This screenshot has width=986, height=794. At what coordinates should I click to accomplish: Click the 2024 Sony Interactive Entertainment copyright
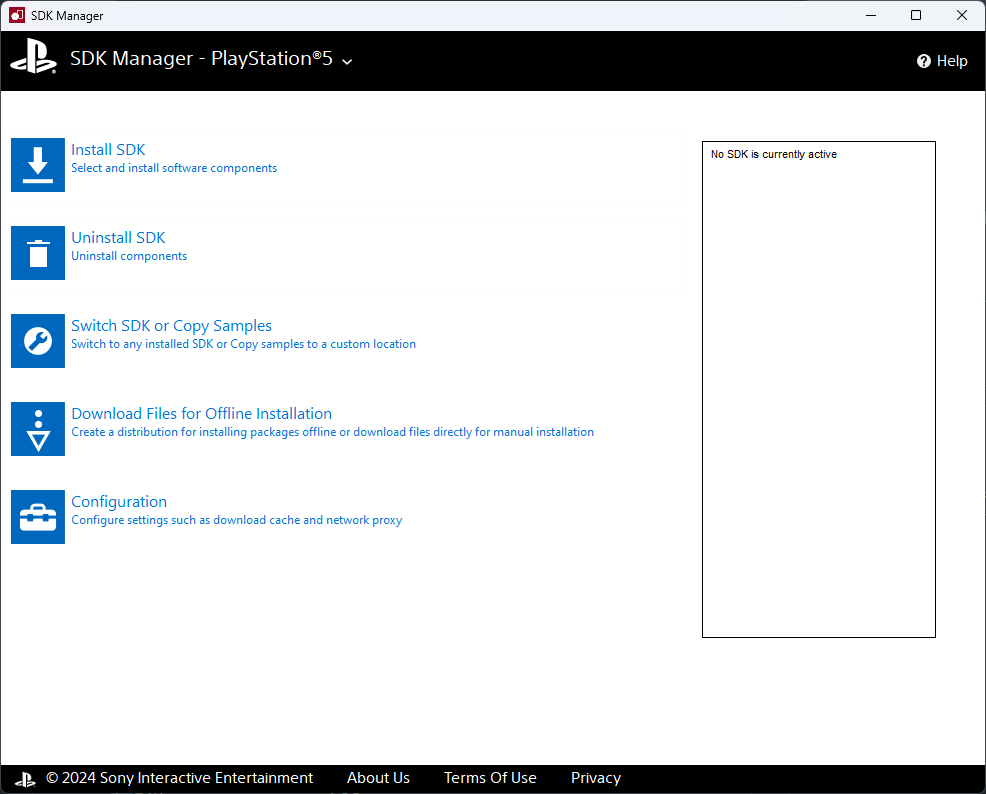pos(179,778)
